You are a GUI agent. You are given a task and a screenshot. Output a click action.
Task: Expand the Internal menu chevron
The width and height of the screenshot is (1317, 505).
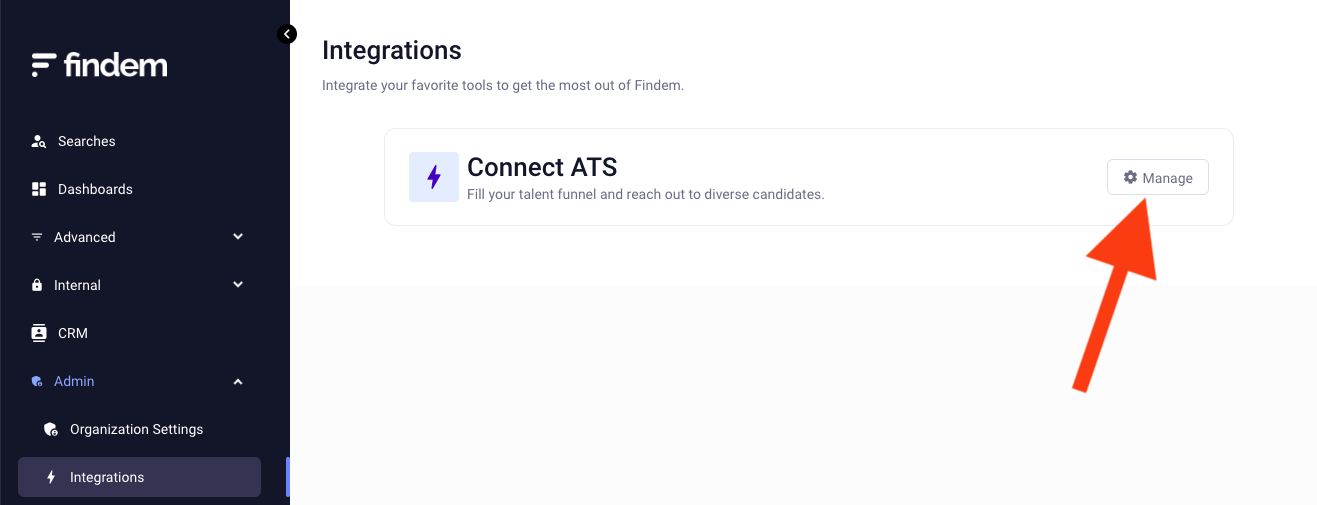(238, 285)
